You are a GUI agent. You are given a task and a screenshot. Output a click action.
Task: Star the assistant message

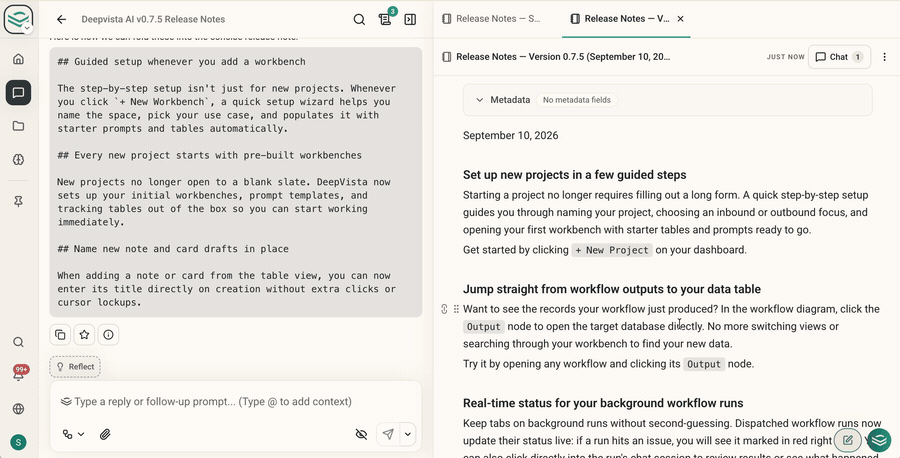[84, 335]
